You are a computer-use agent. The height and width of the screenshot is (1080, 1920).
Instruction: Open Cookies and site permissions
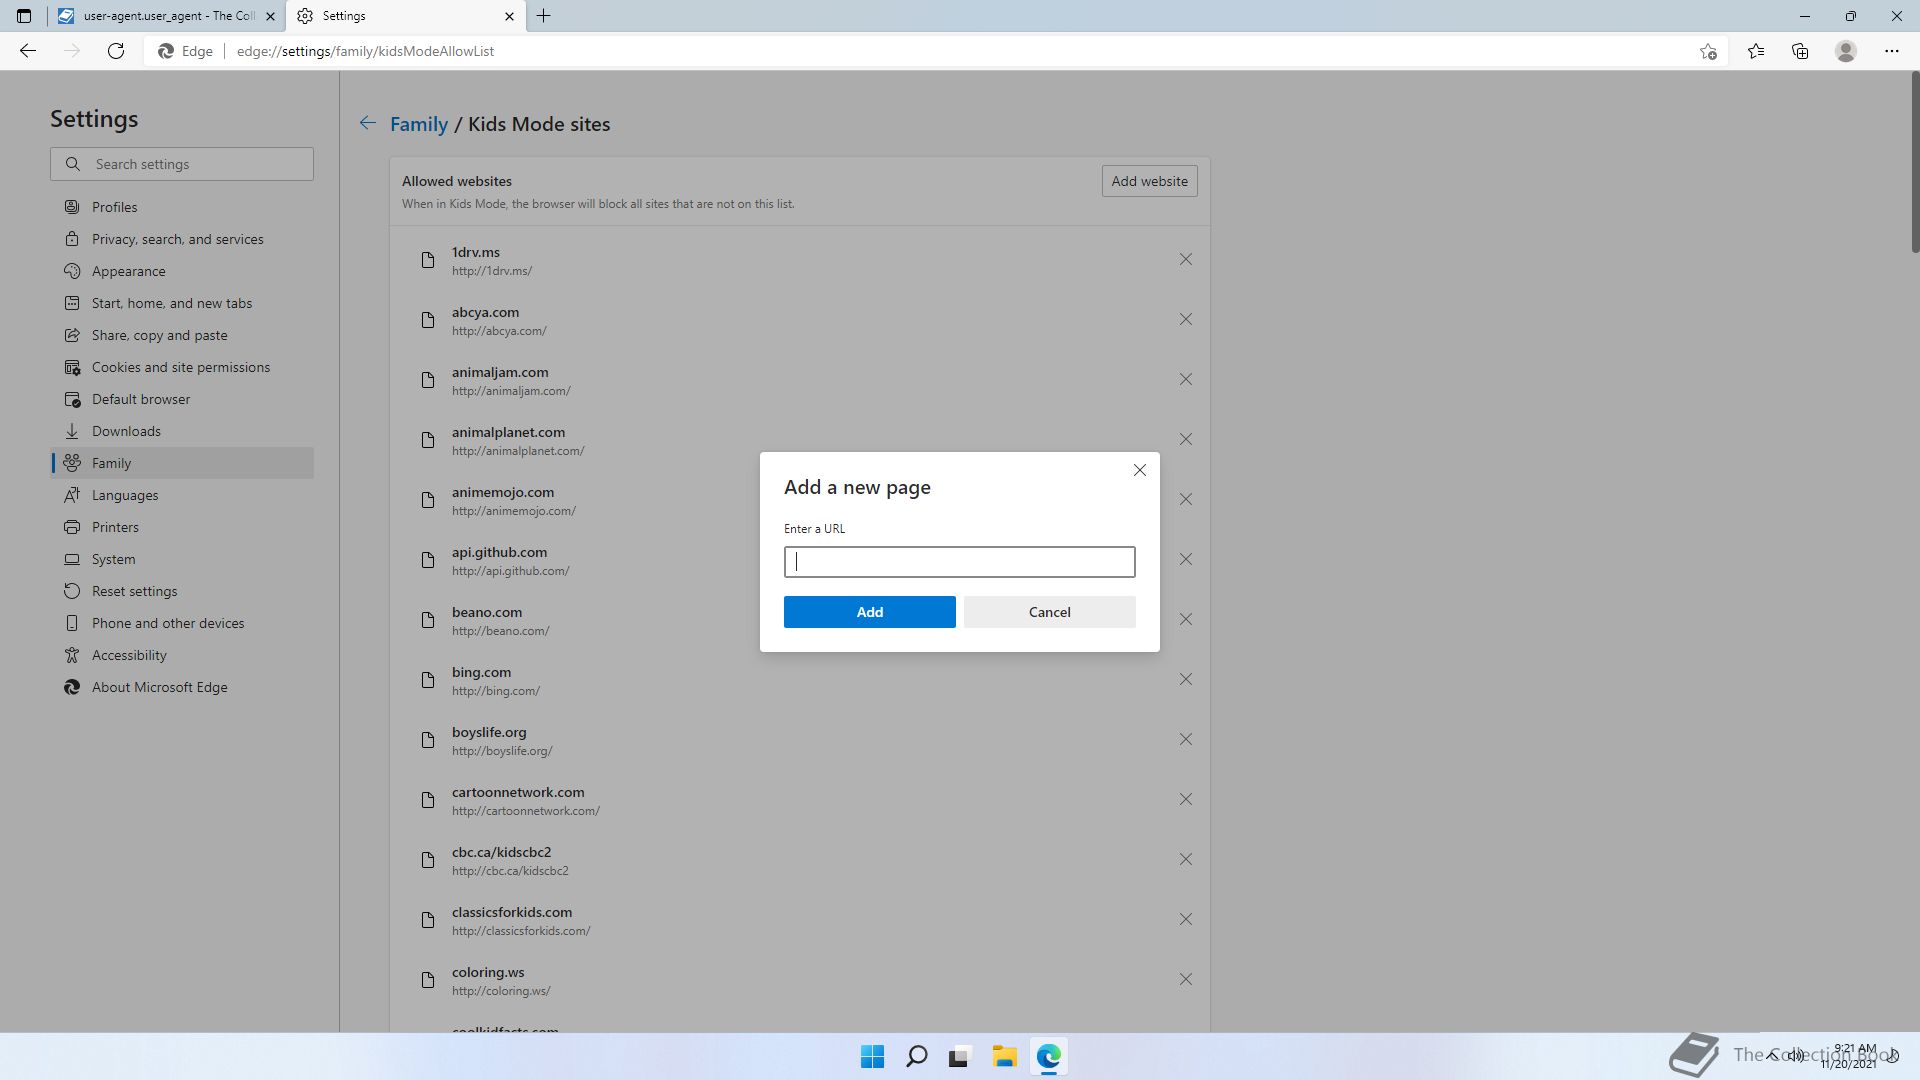[x=182, y=367]
